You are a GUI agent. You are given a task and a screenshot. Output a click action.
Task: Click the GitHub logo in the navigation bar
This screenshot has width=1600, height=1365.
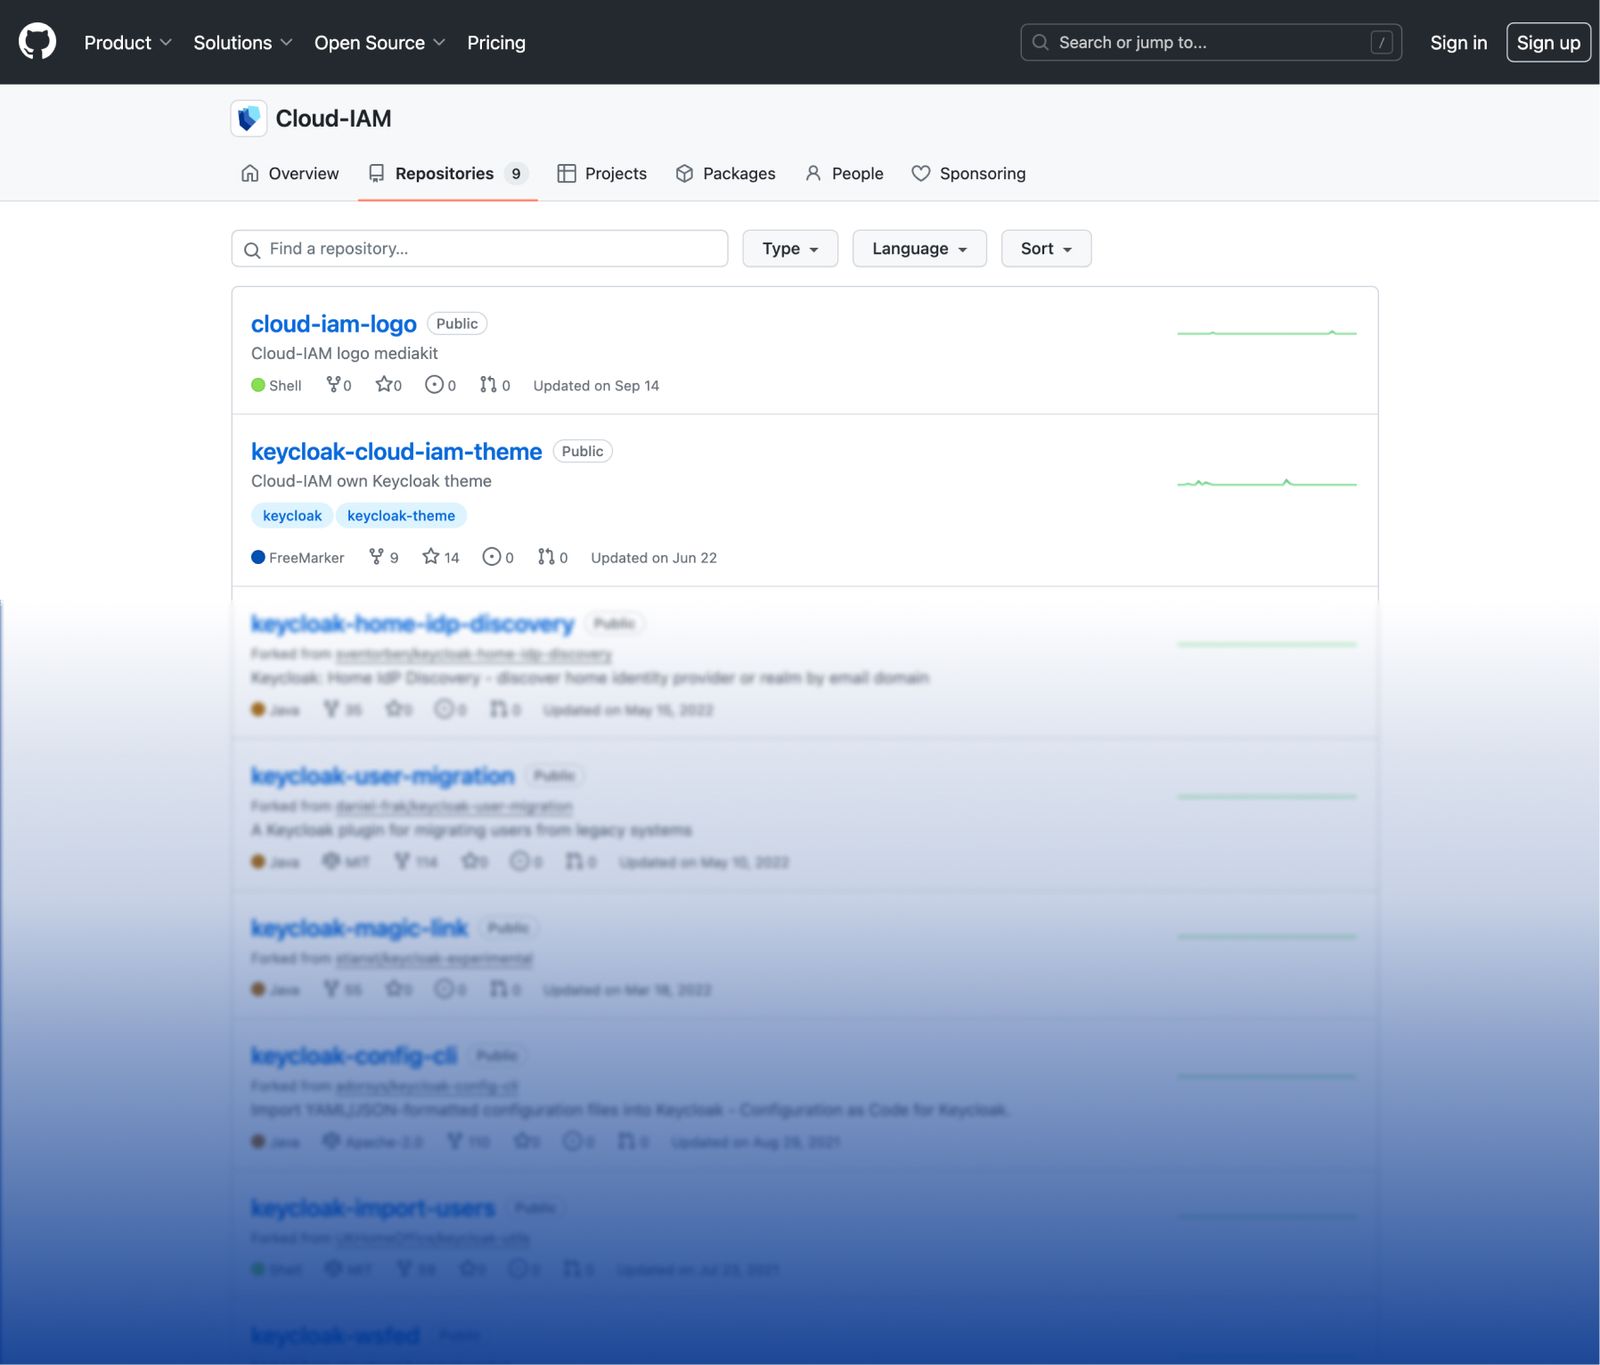[x=37, y=42]
